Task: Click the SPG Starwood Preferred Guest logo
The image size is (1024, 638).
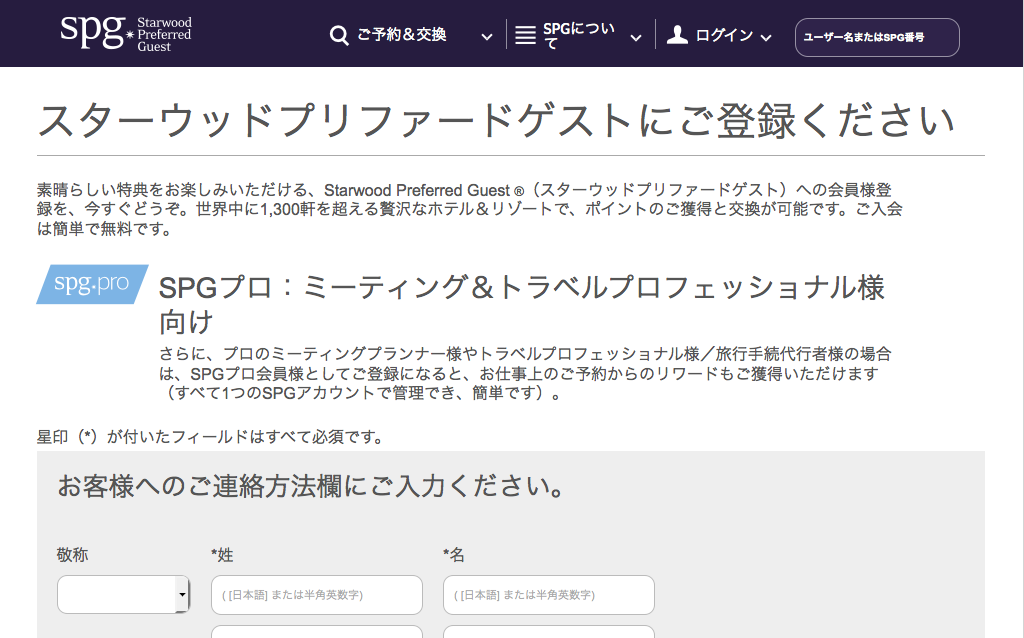Action: (x=125, y=33)
